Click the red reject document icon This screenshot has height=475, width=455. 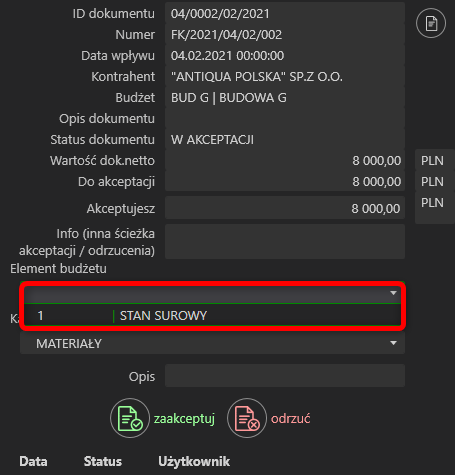point(247,418)
